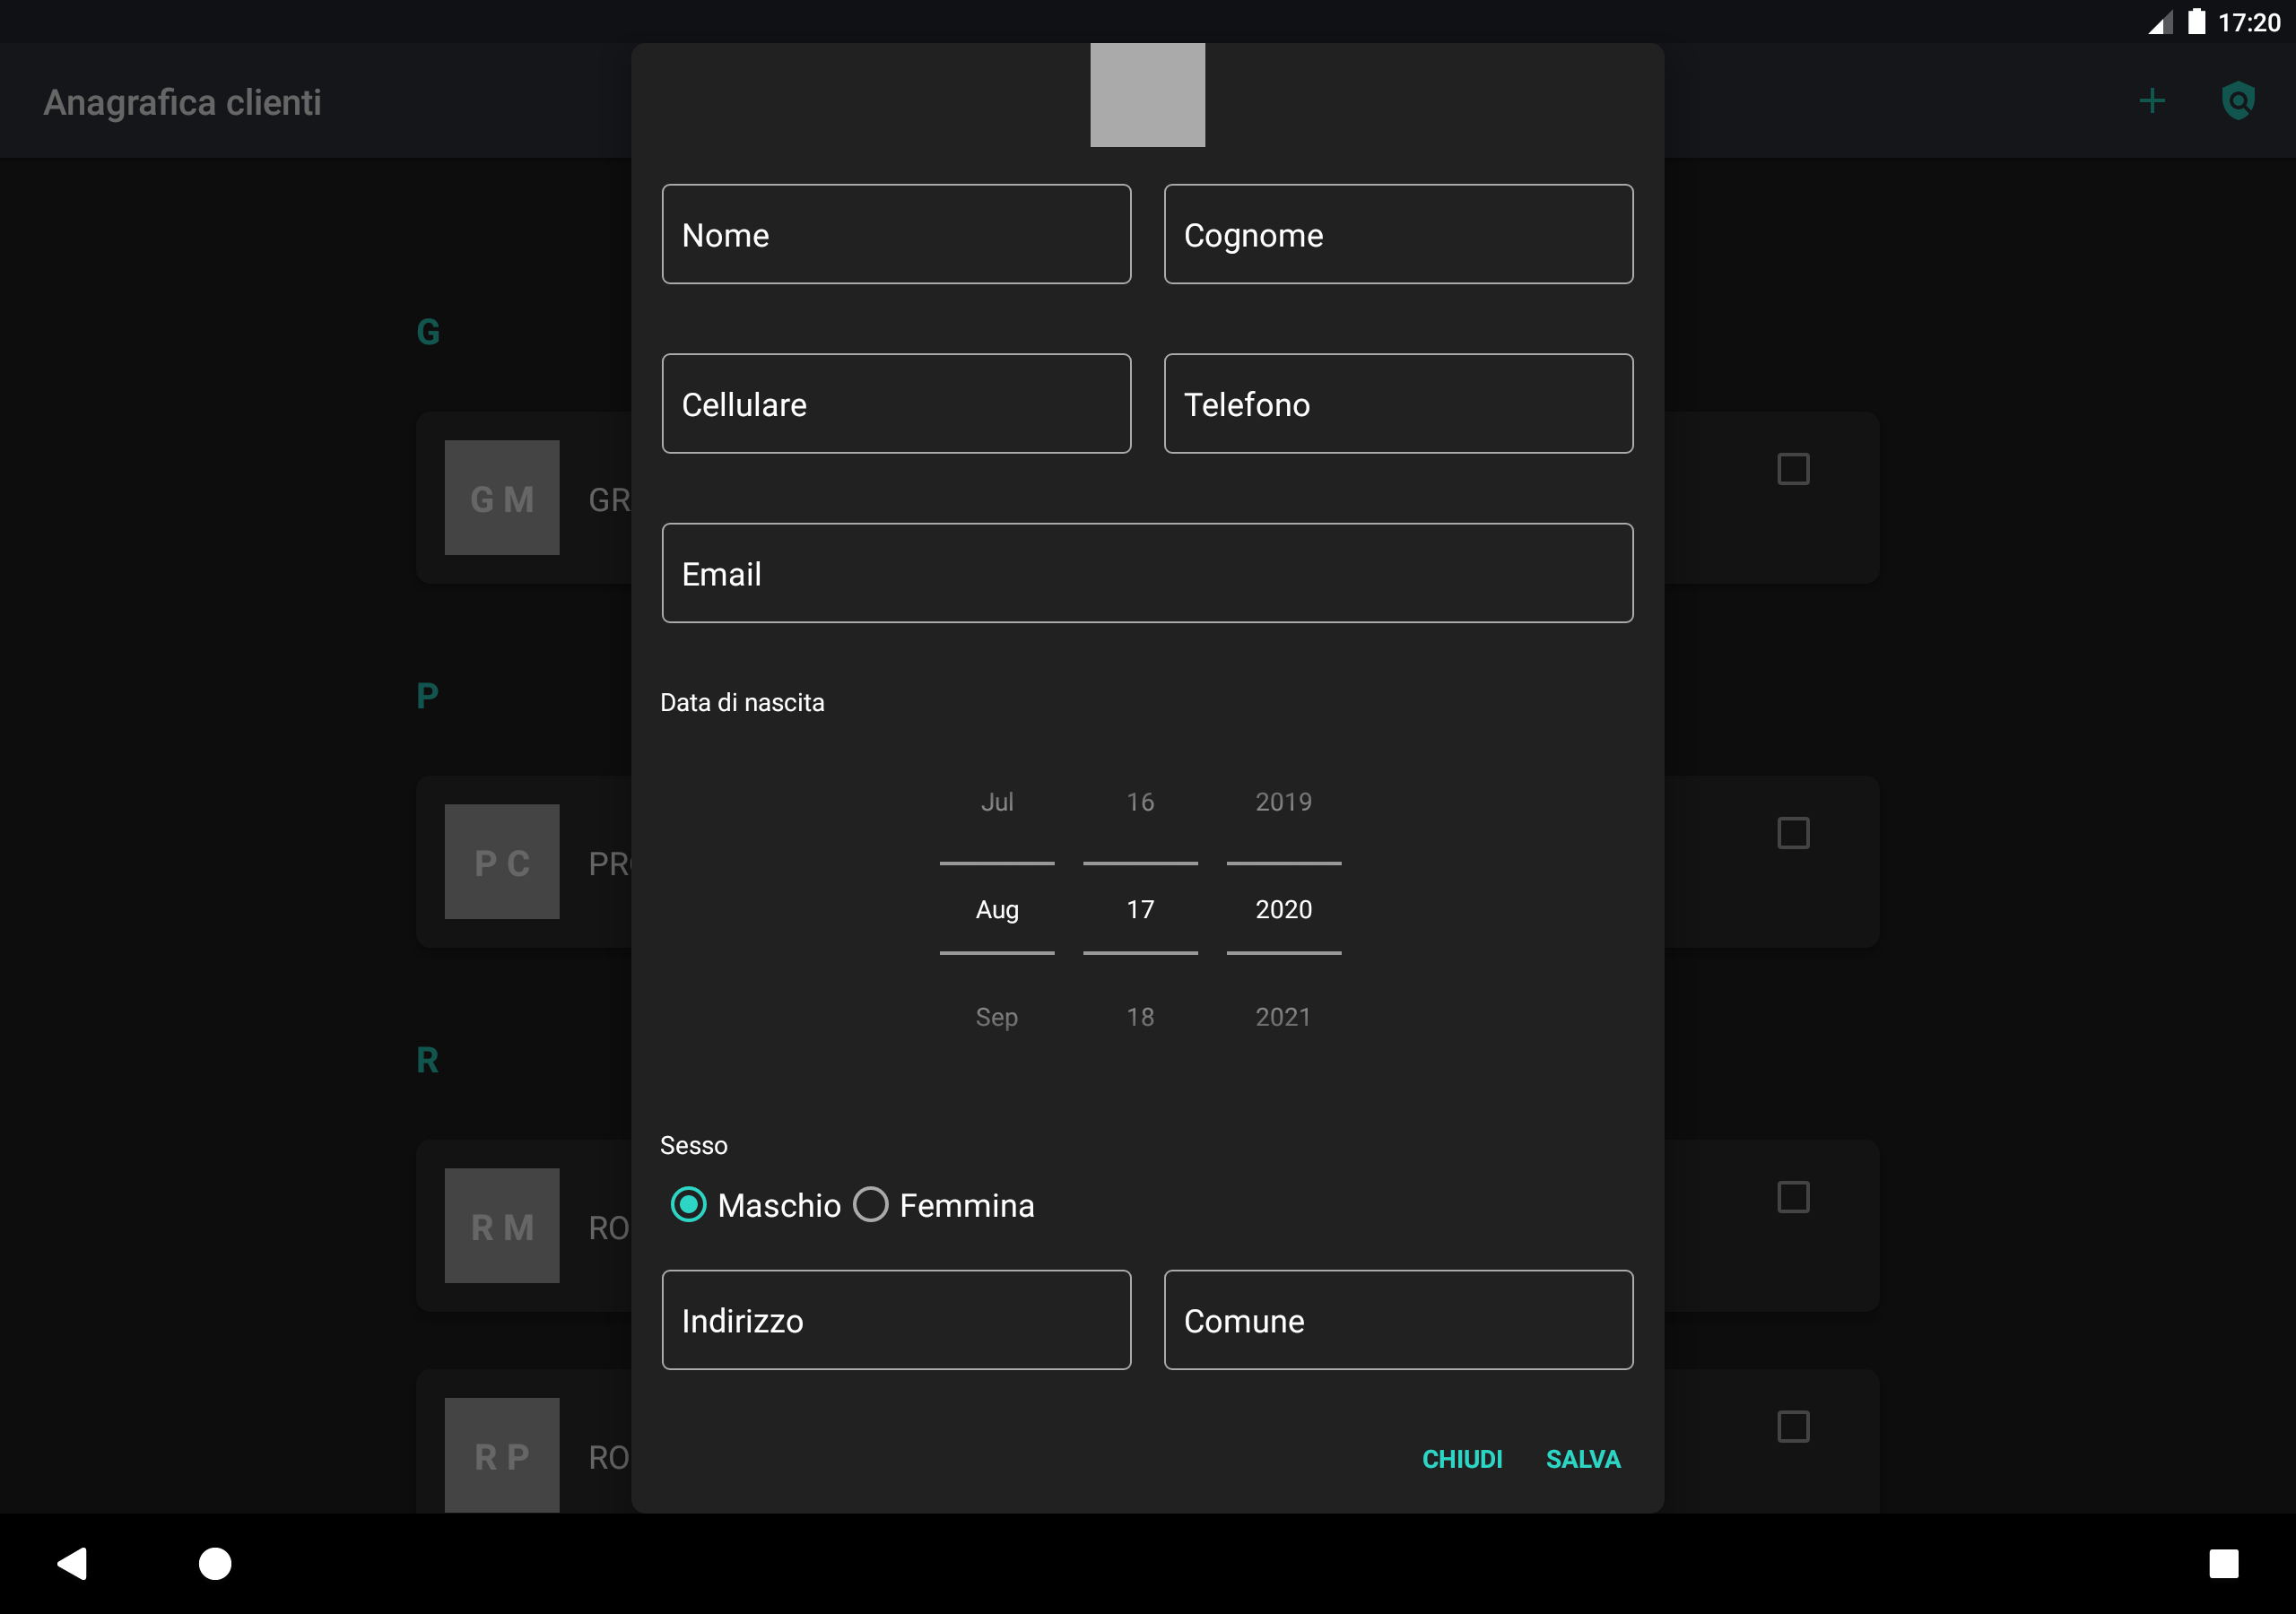The height and width of the screenshot is (1614, 2296).
Task: Select the Maschio radio button
Action: (688, 1205)
